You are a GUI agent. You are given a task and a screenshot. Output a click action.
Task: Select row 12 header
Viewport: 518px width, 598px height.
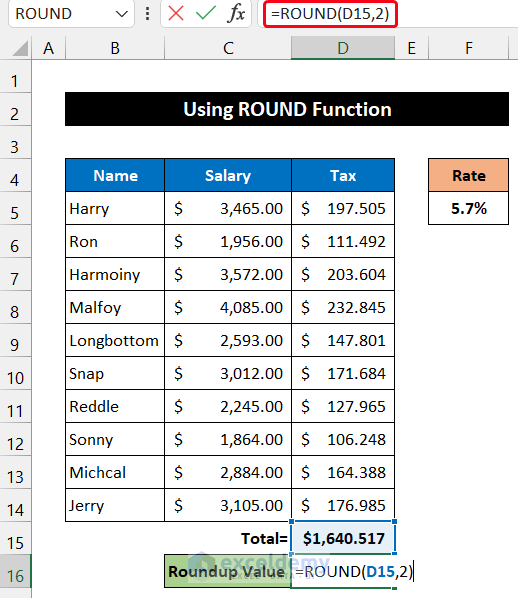(x=15, y=439)
